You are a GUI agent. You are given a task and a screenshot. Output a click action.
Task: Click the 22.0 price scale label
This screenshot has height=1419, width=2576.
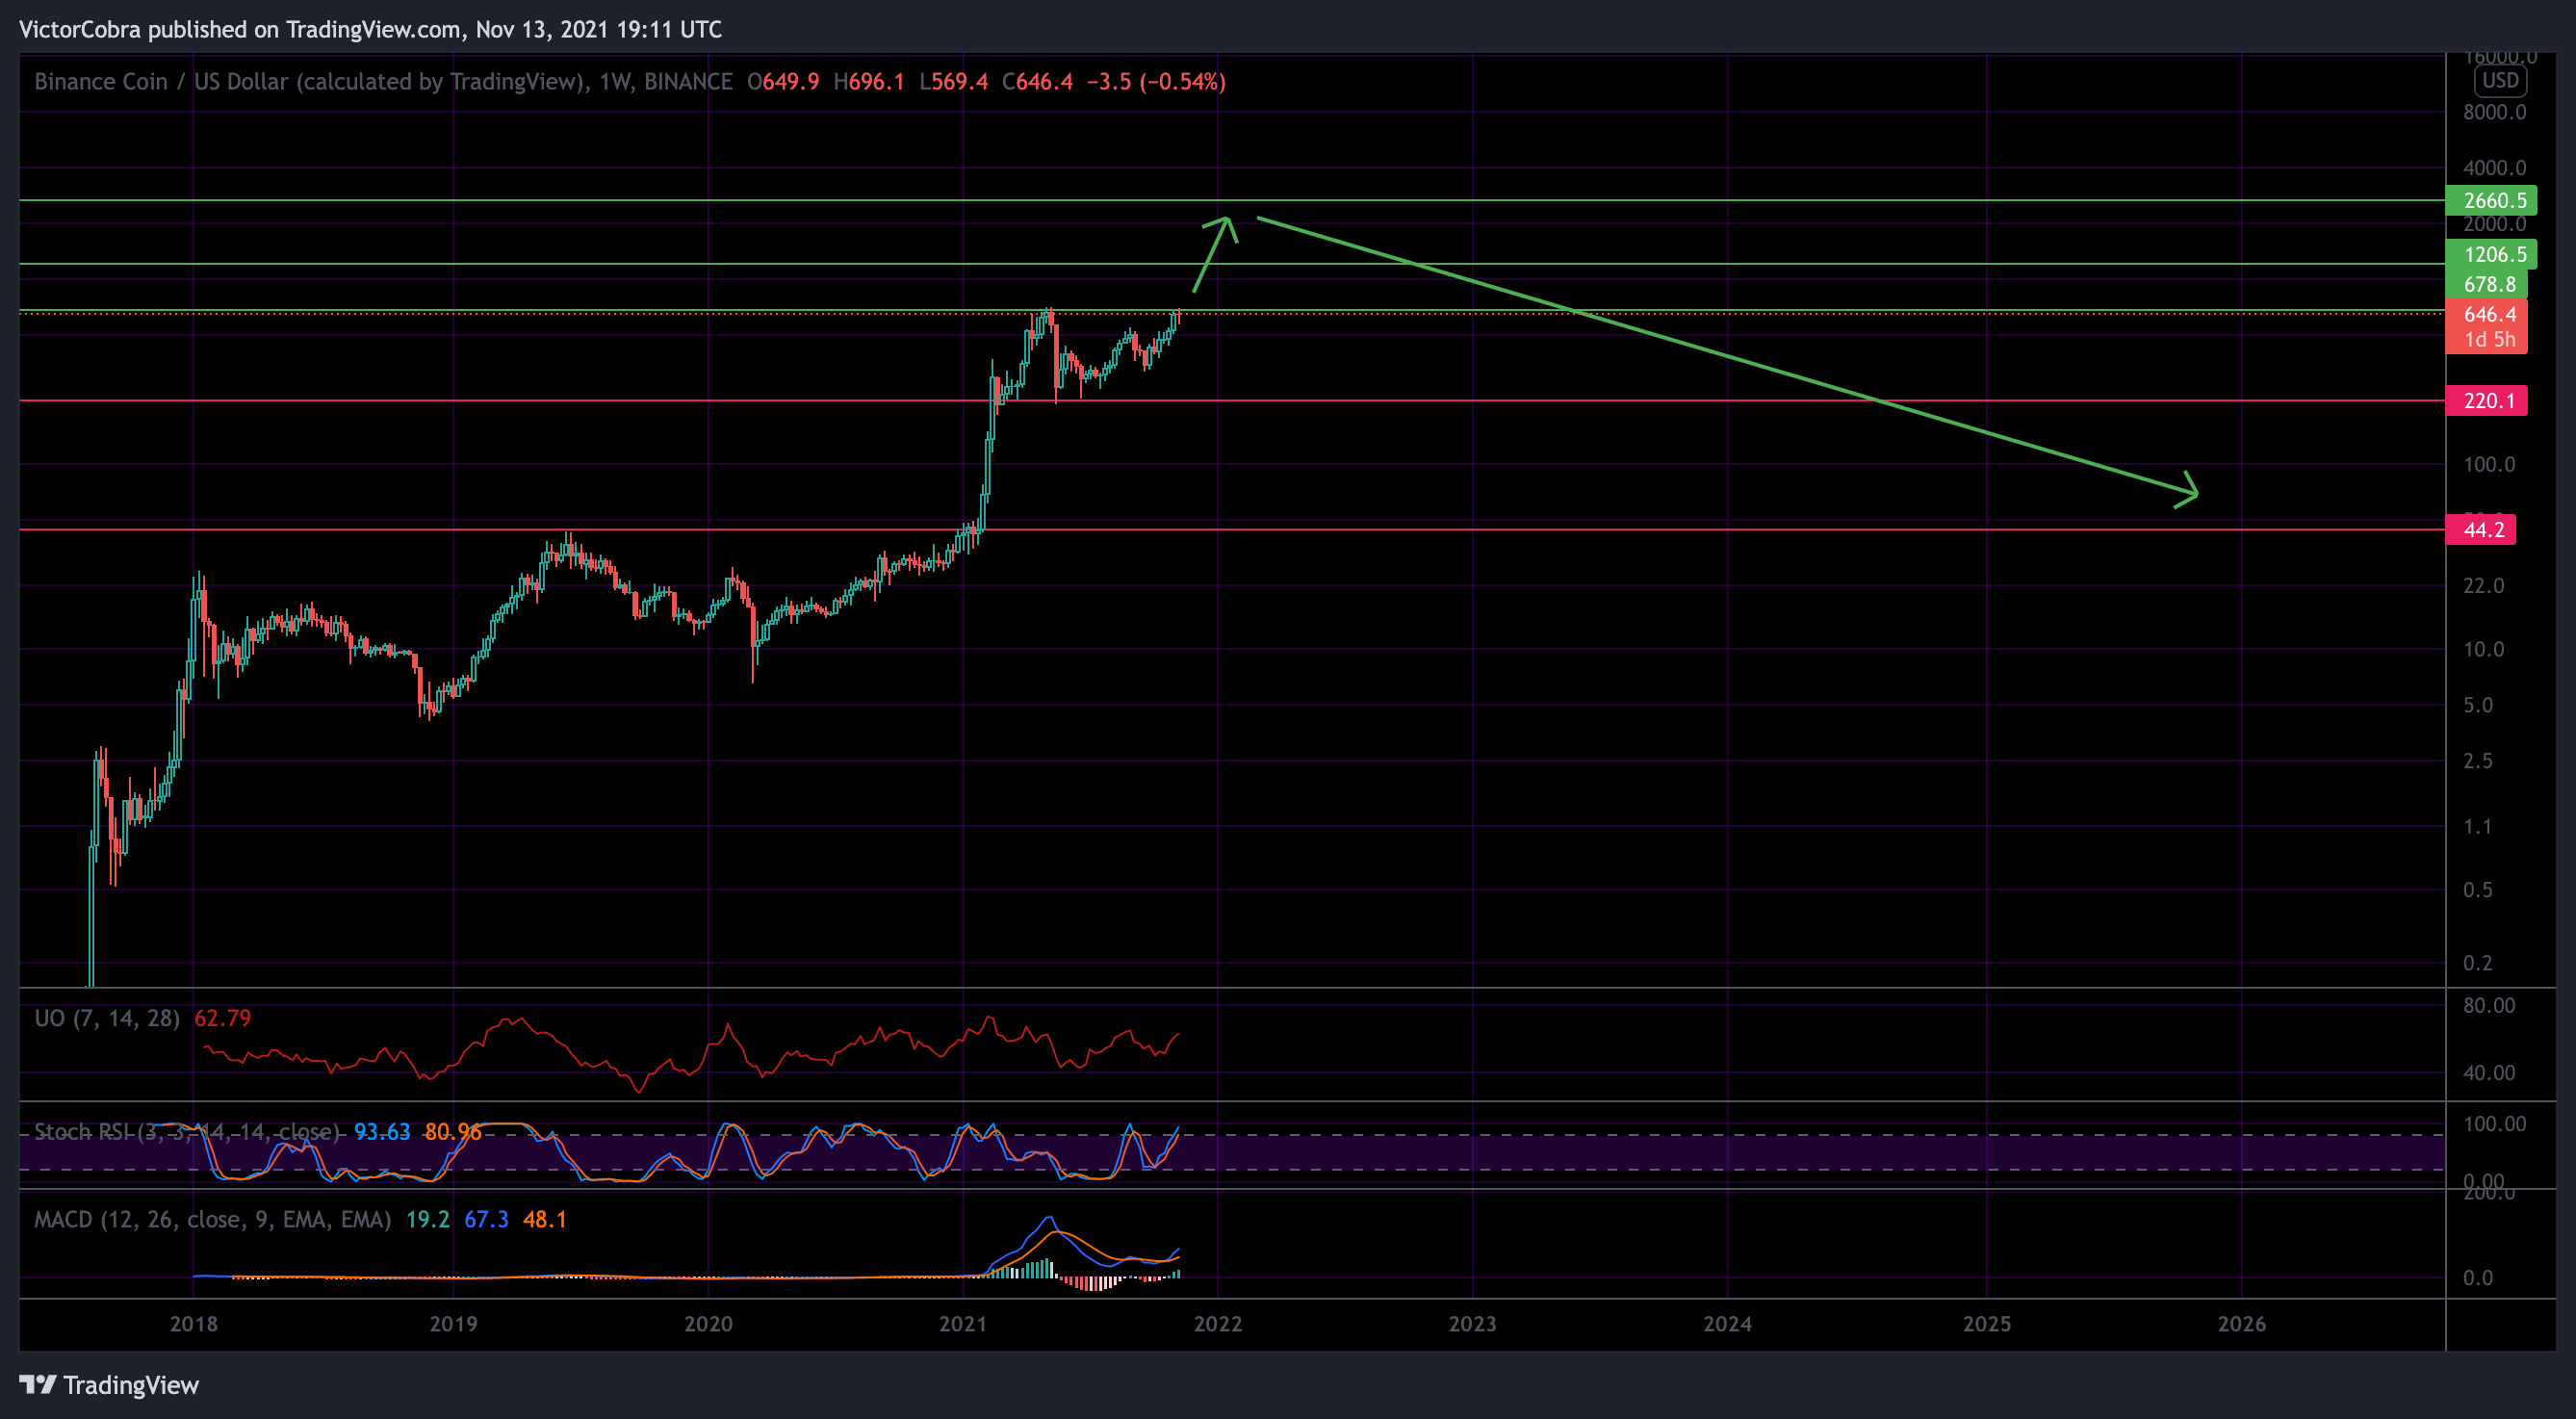pos(2483,585)
